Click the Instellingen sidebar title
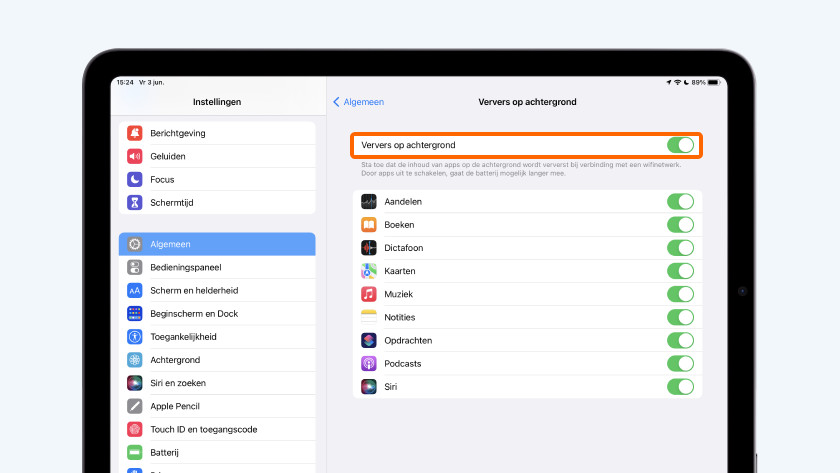The height and width of the screenshot is (473, 840). coord(217,102)
